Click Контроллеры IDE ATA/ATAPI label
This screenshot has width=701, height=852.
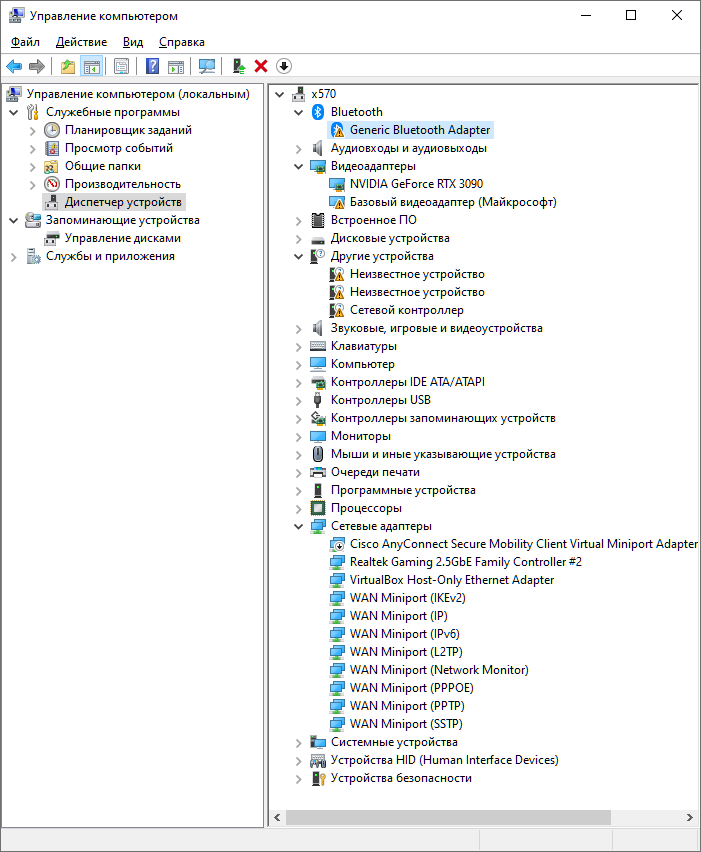[x=408, y=382]
